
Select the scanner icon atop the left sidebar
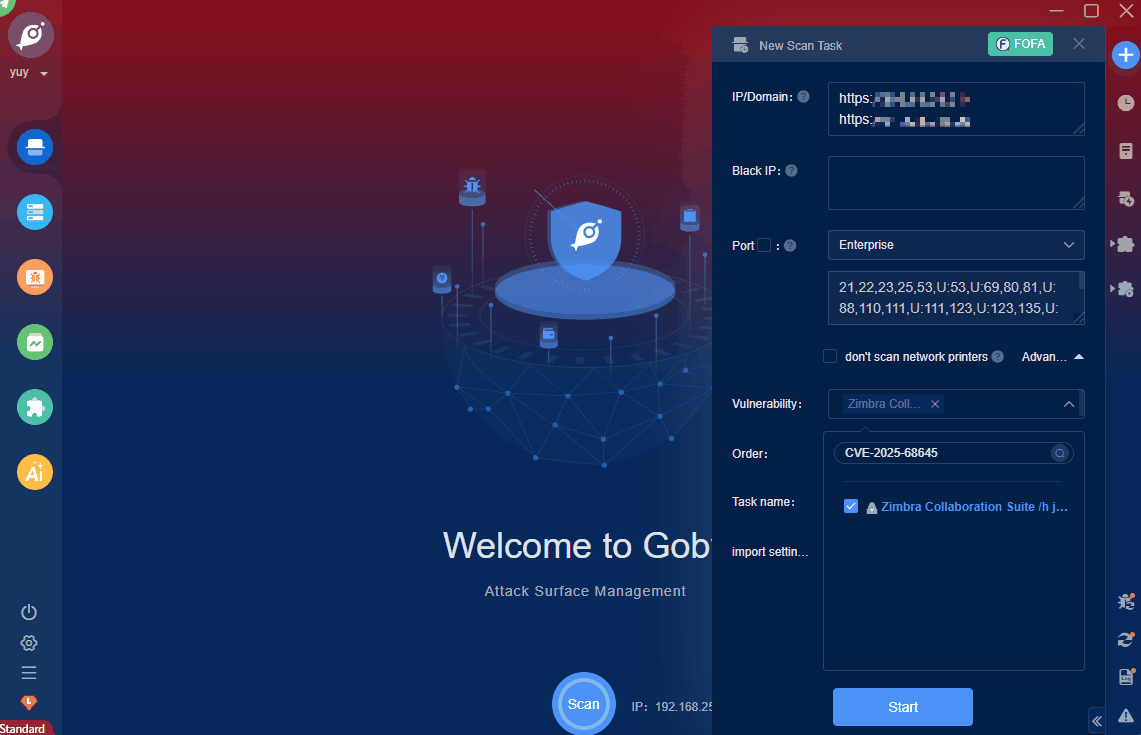point(34,146)
